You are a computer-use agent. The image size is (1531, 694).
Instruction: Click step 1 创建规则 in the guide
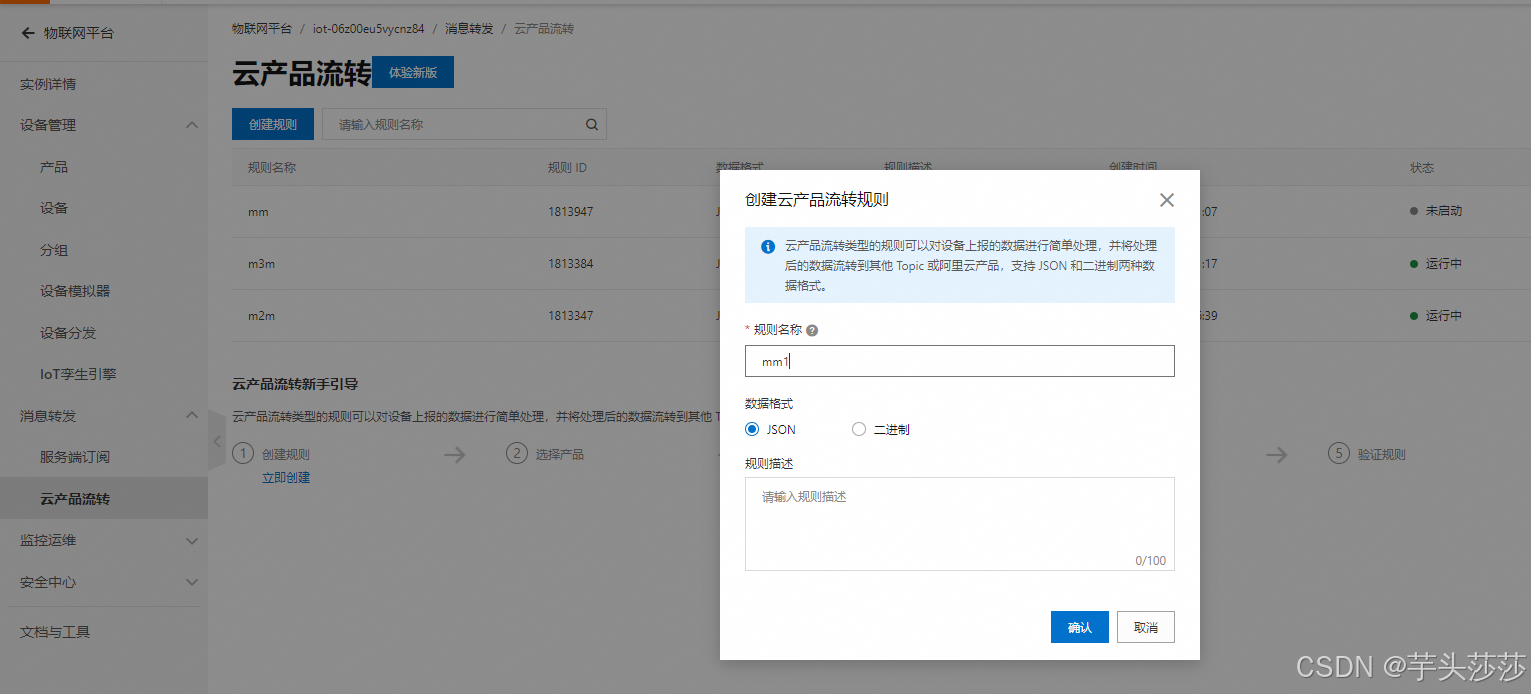tap(272, 454)
